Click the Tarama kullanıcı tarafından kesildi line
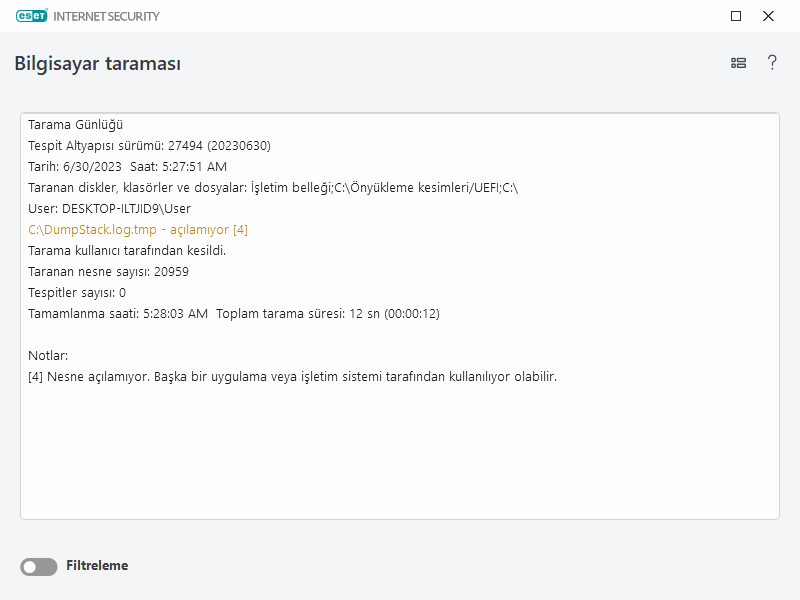800x600 pixels. pos(127,250)
